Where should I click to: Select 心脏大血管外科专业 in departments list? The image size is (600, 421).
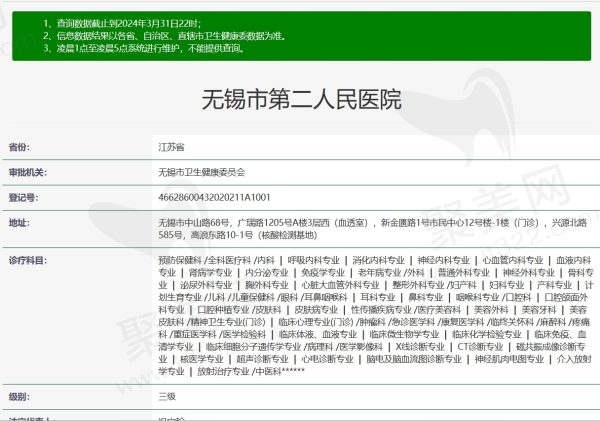click(x=340, y=286)
